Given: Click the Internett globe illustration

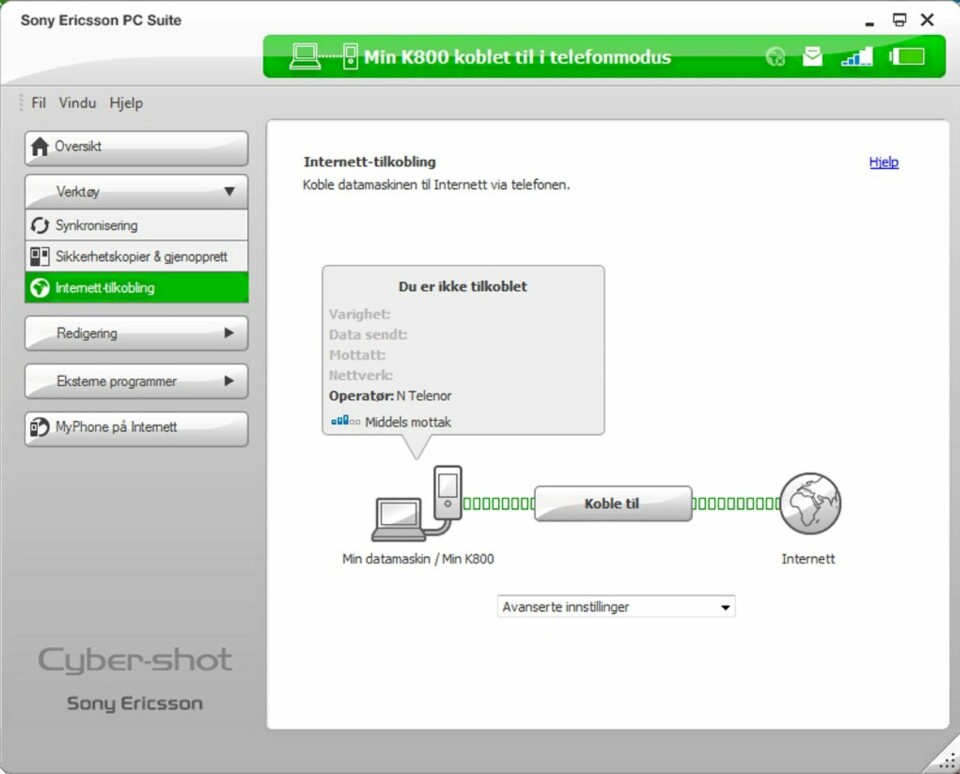Looking at the screenshot, I should point(810,503).
